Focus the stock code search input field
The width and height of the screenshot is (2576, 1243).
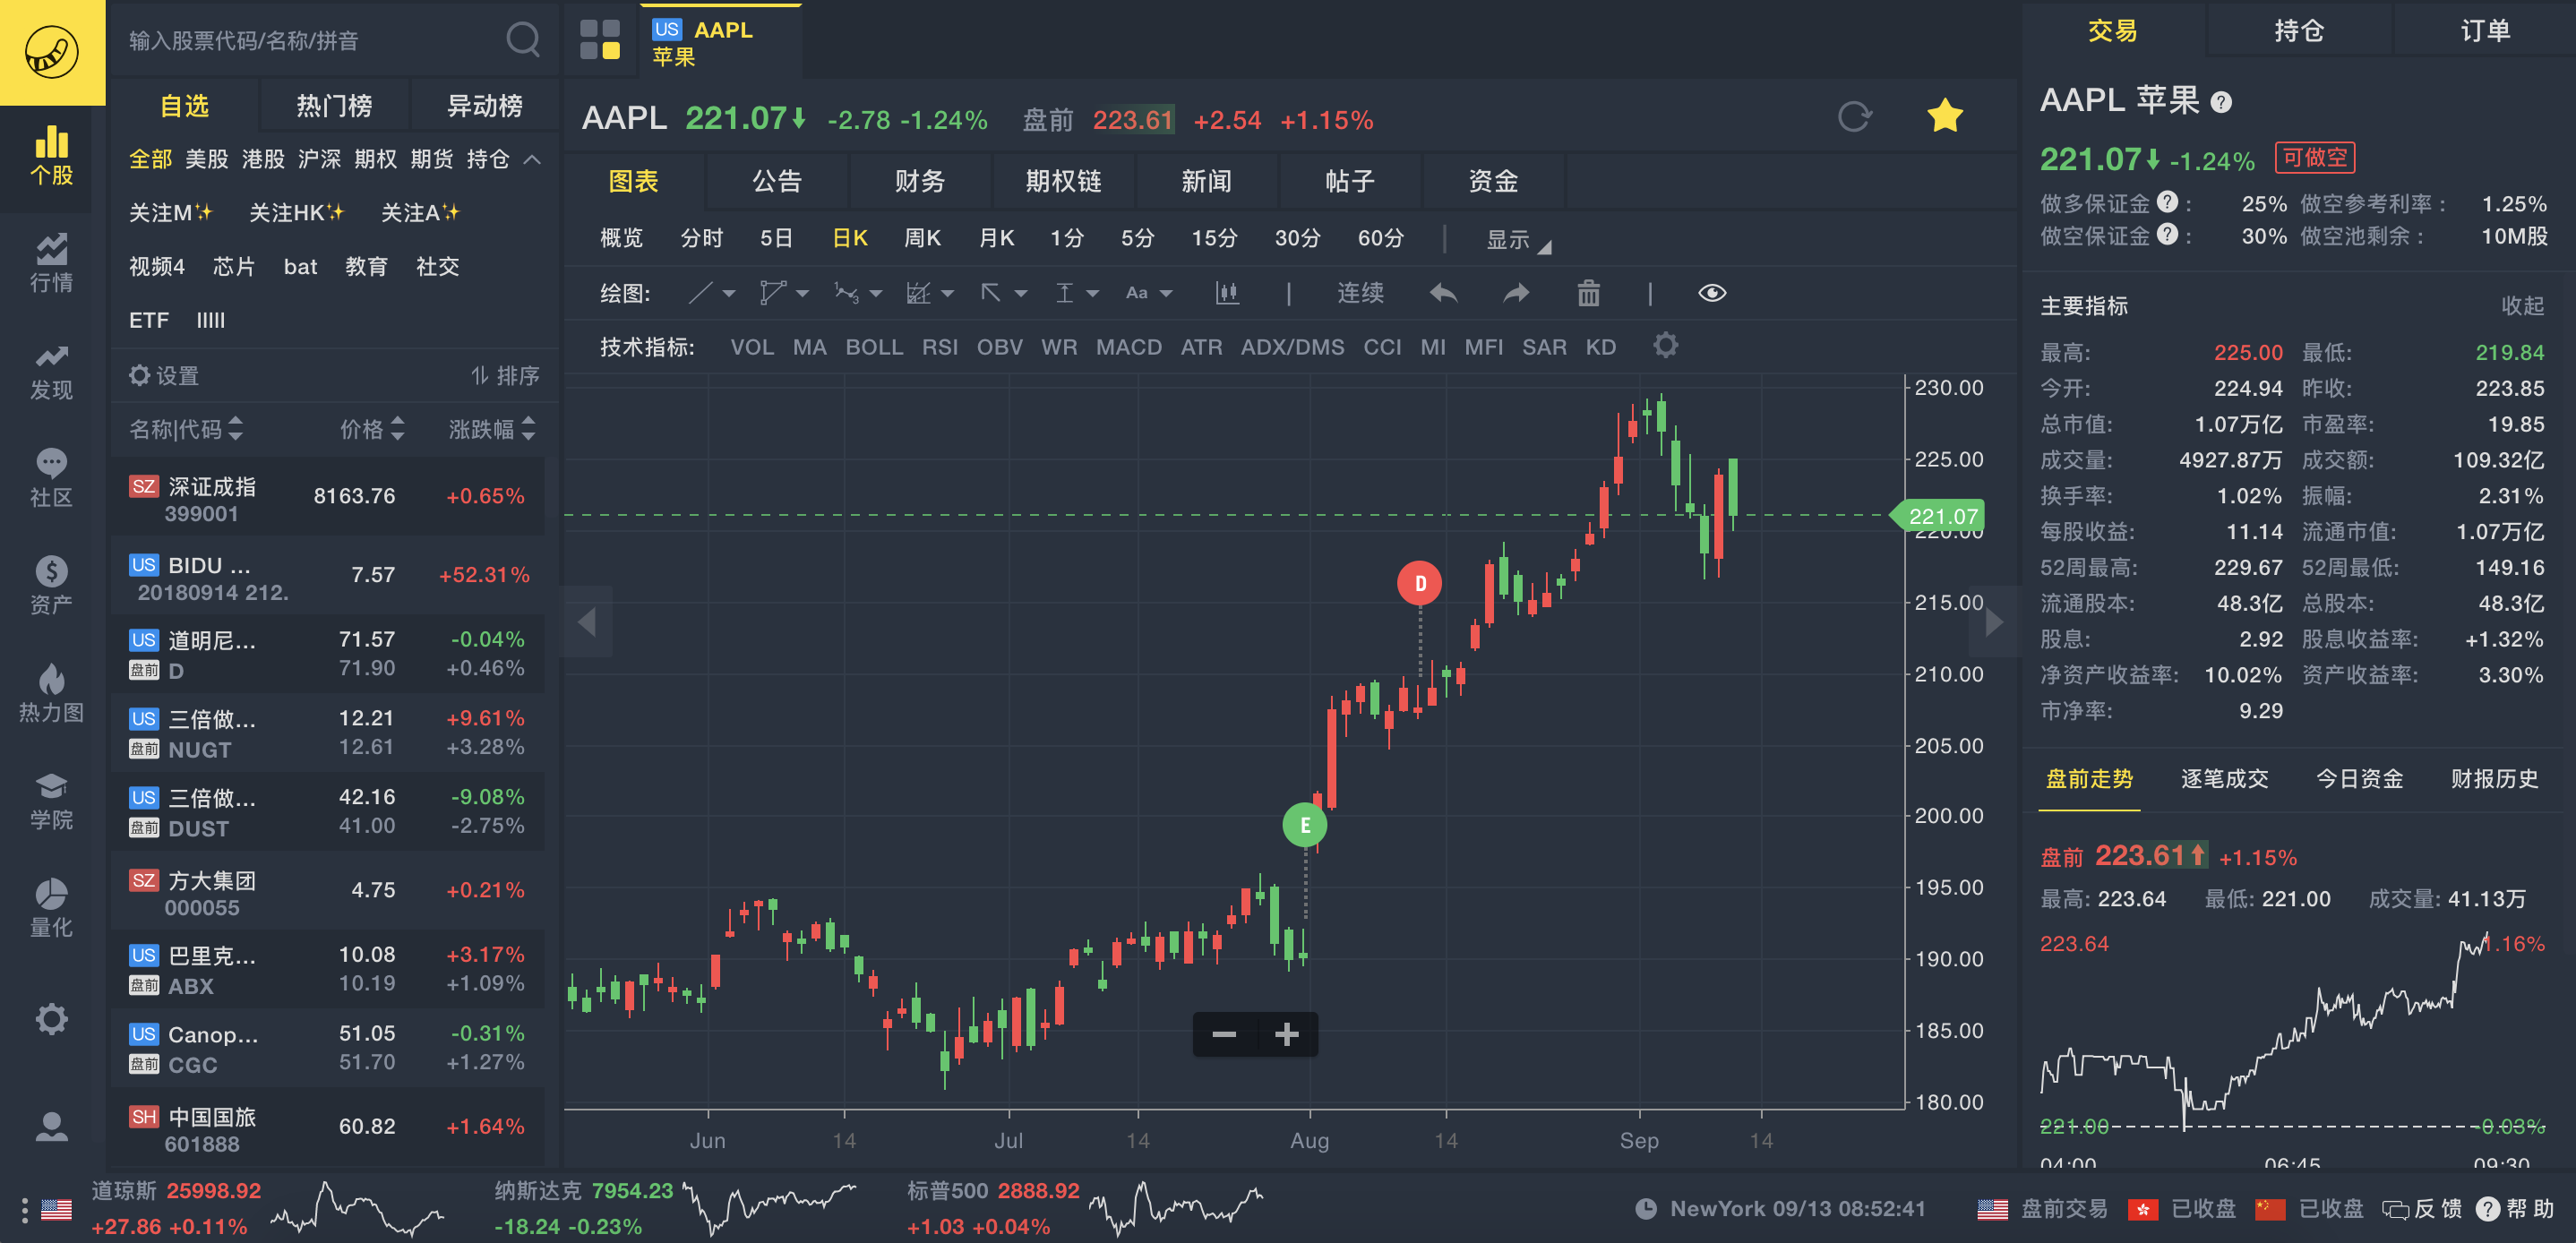(x=310, y=40)
